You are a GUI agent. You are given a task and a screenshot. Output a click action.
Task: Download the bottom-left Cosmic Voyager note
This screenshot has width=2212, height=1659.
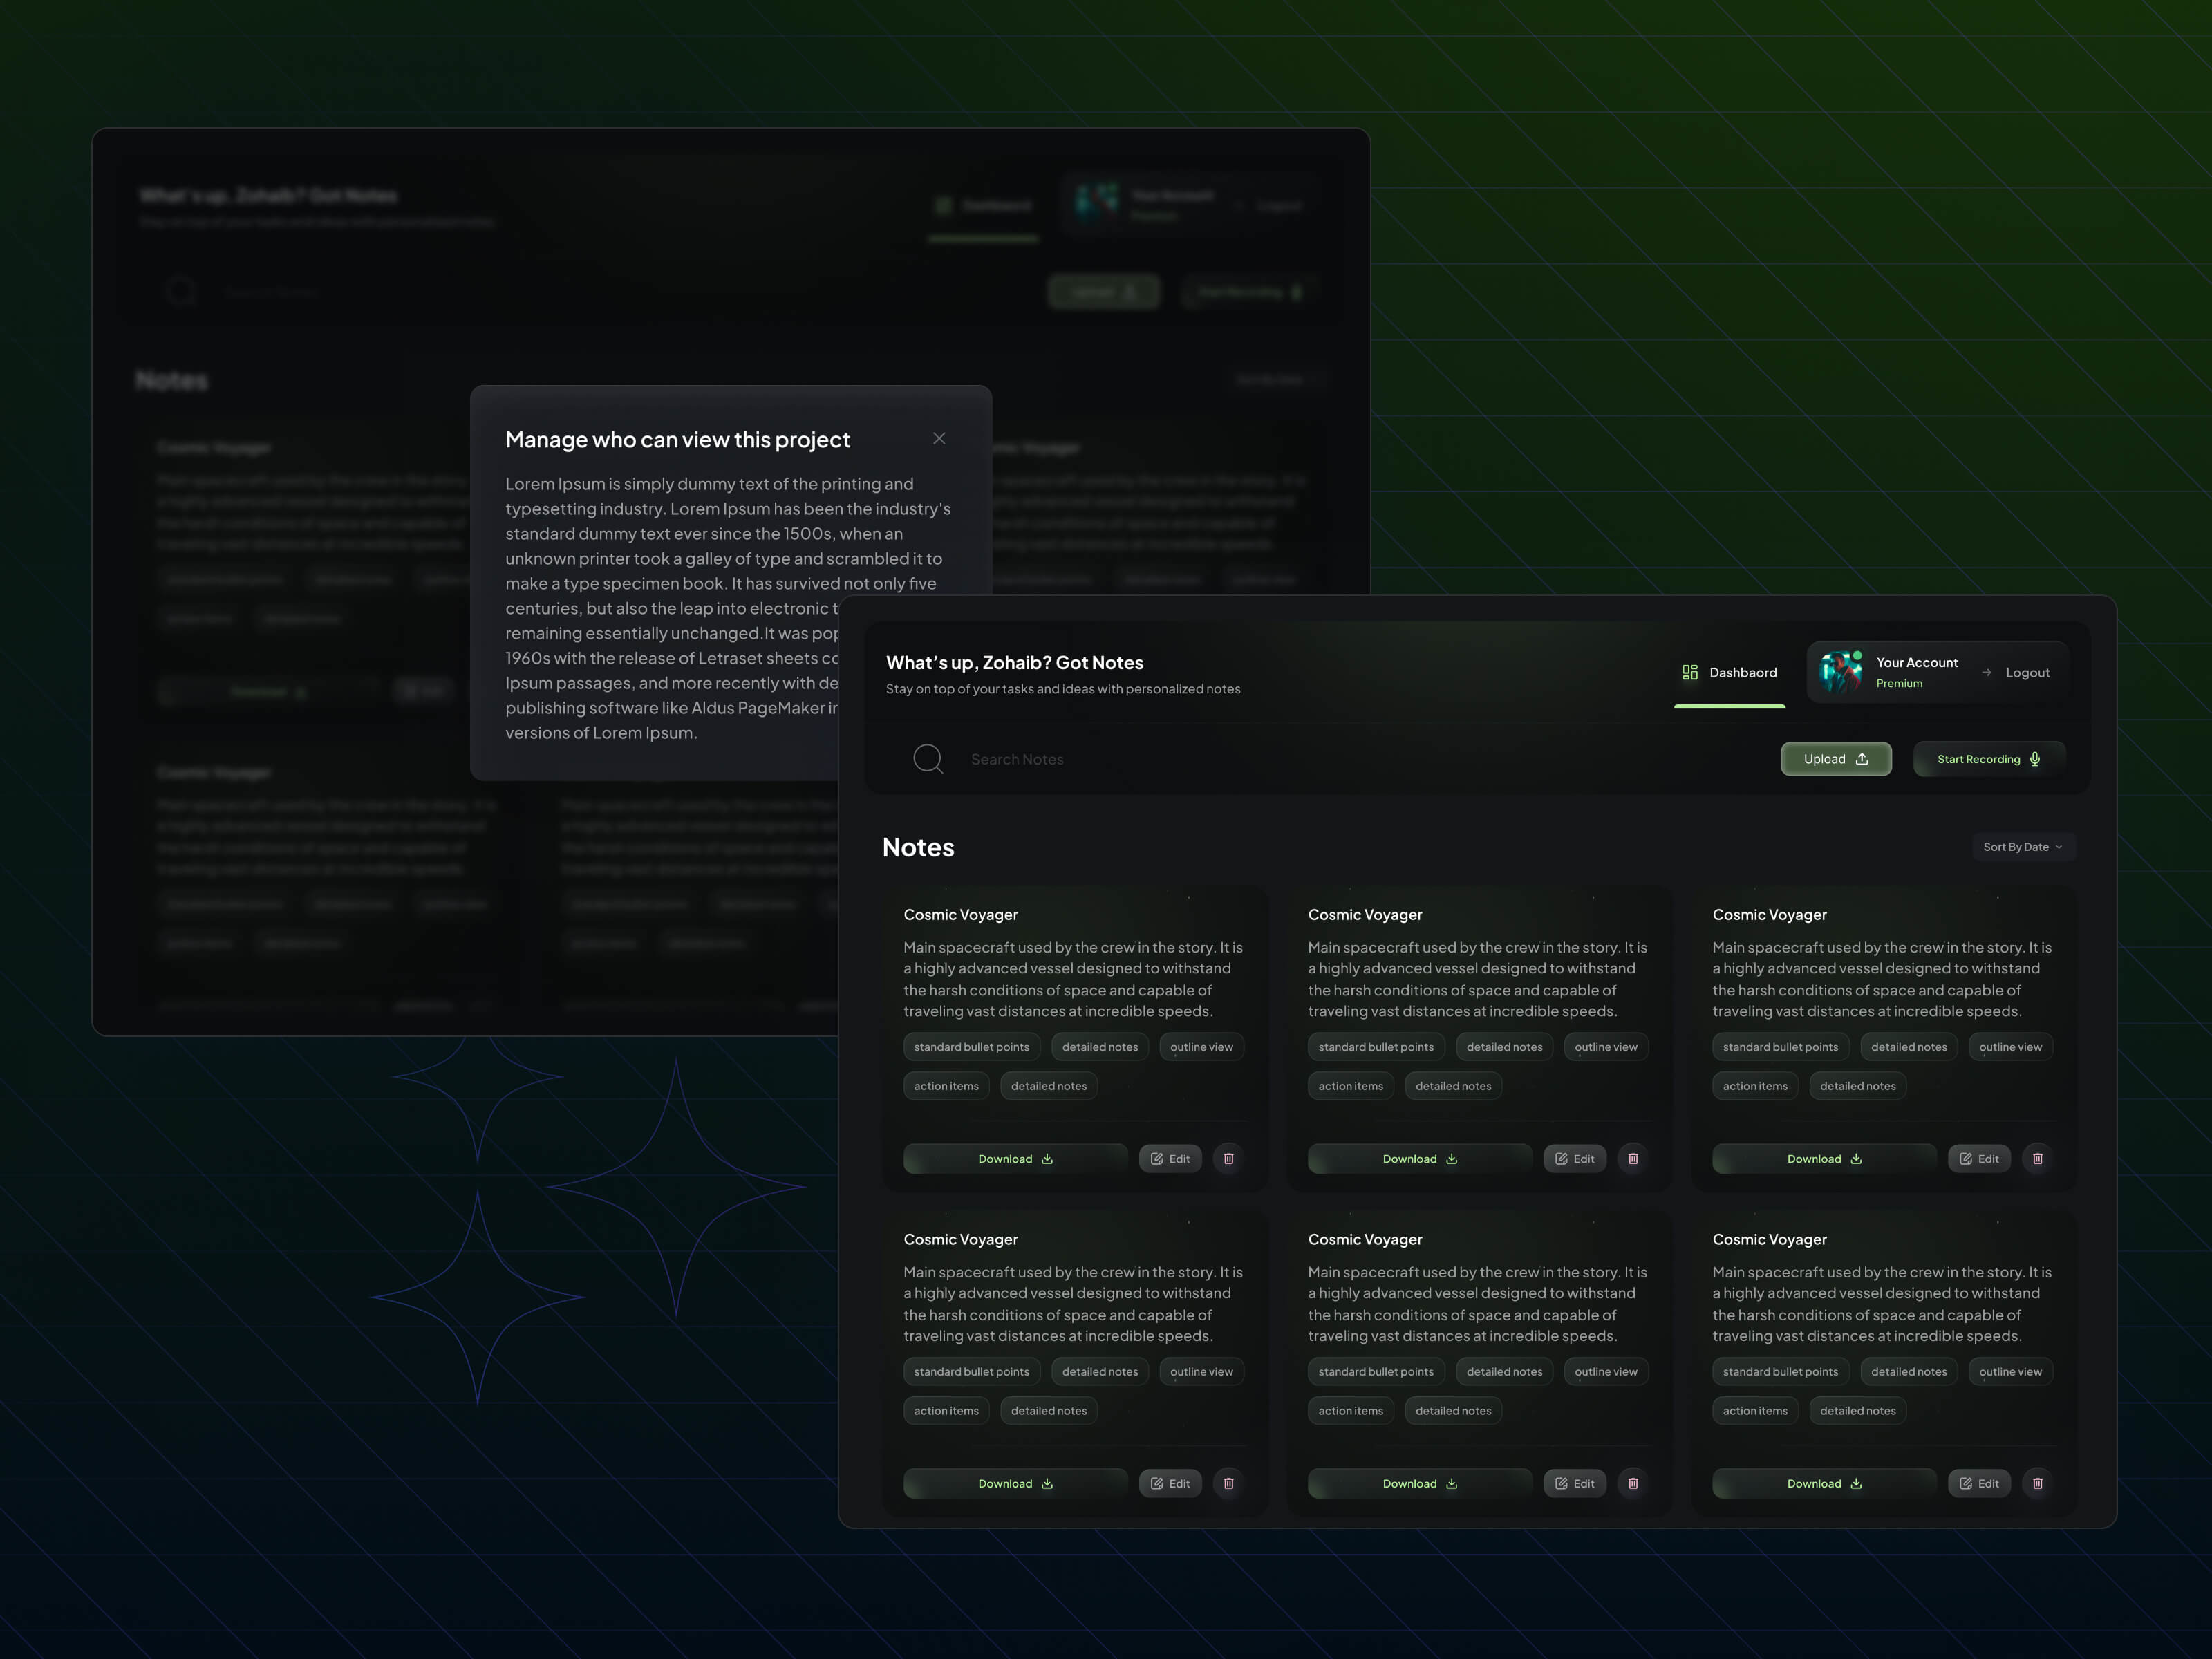(1015, 1483)
